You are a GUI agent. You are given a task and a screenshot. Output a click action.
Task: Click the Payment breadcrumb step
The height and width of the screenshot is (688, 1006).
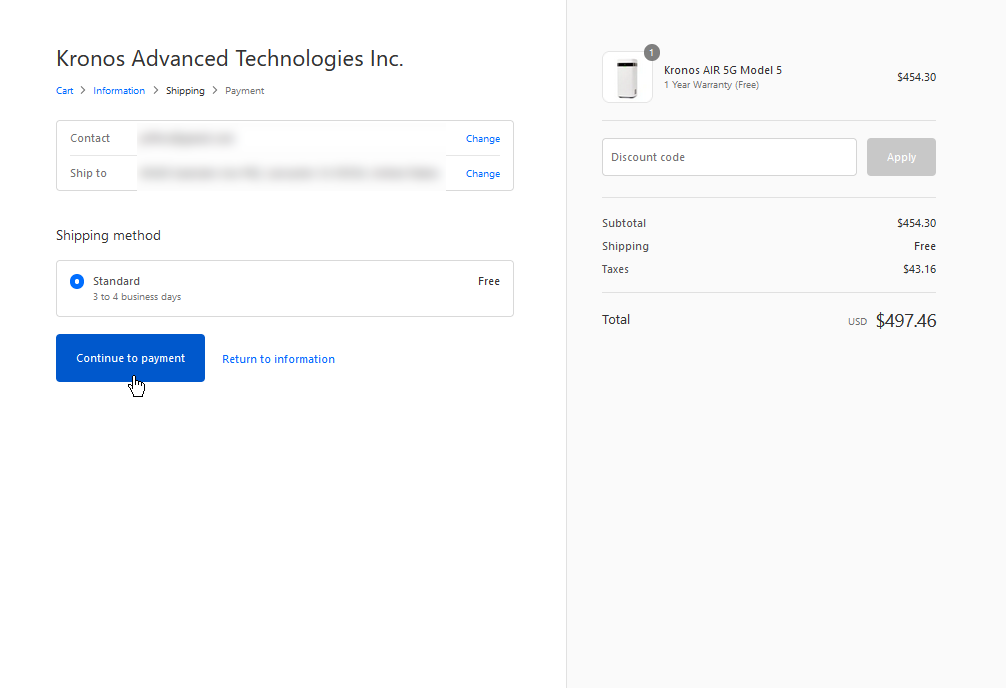[244, 91]
